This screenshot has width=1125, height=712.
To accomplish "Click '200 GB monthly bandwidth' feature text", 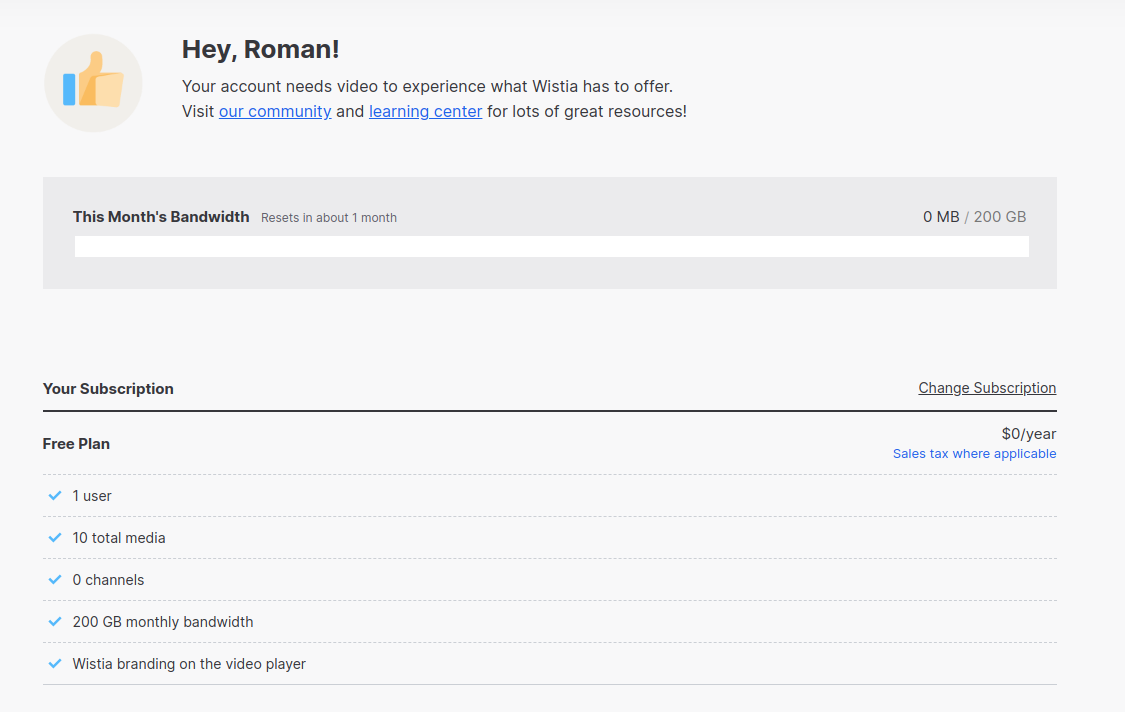I will (163, 622).
